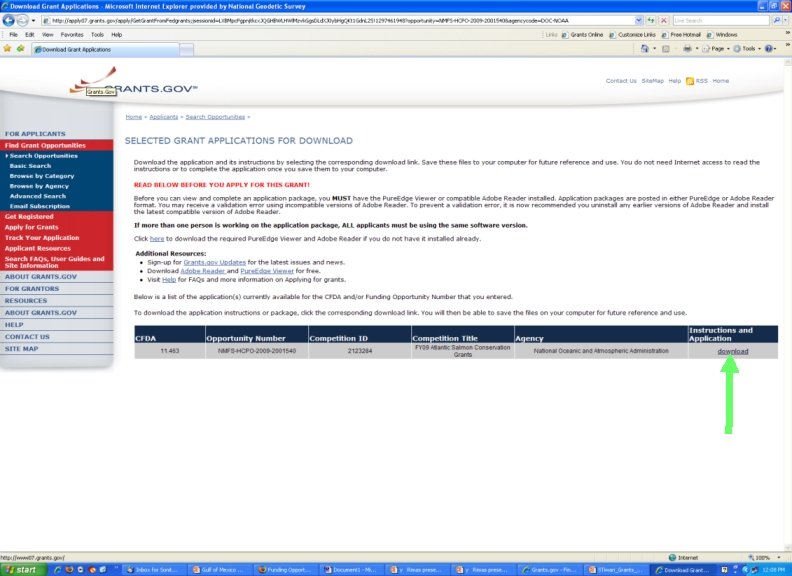Go back with the browser Back arrow
Image resolution: width=792 pixels, height=576 pixels.
point(9,21)
